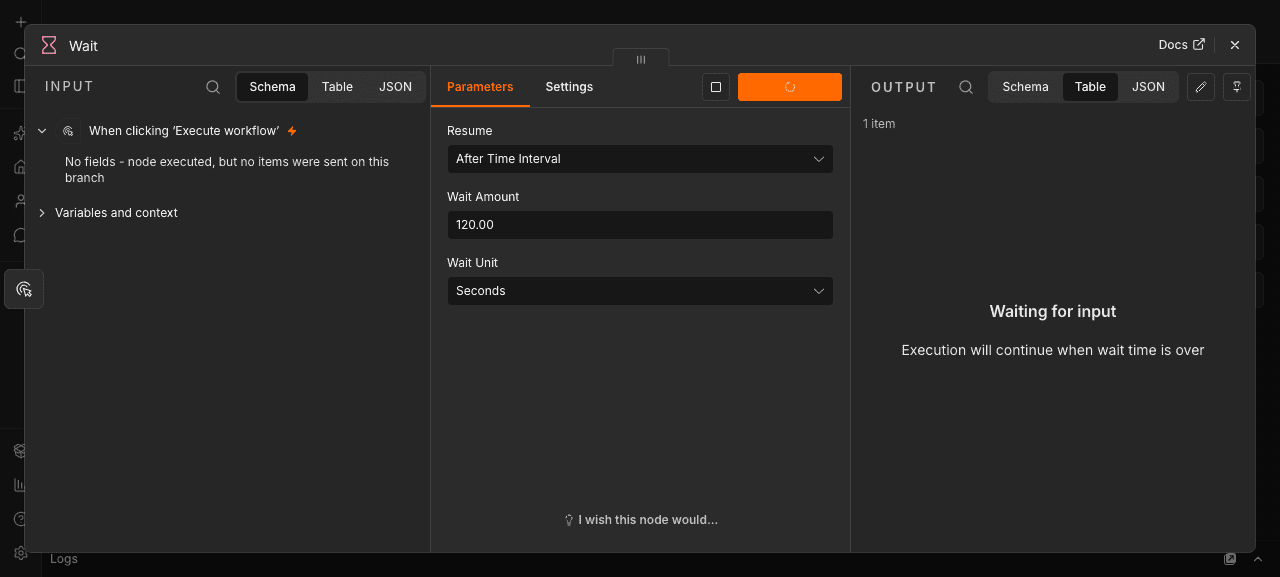Click 'Execution will continue when wait time is over'
Screen dimensions: 1280x577
click(1053, 350)
